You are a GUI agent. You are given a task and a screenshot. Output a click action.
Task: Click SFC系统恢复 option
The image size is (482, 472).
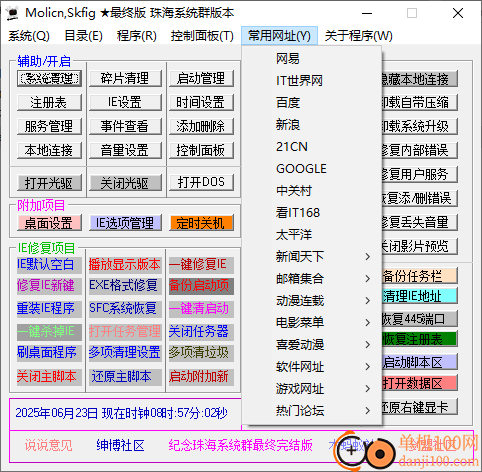point(125,308)
